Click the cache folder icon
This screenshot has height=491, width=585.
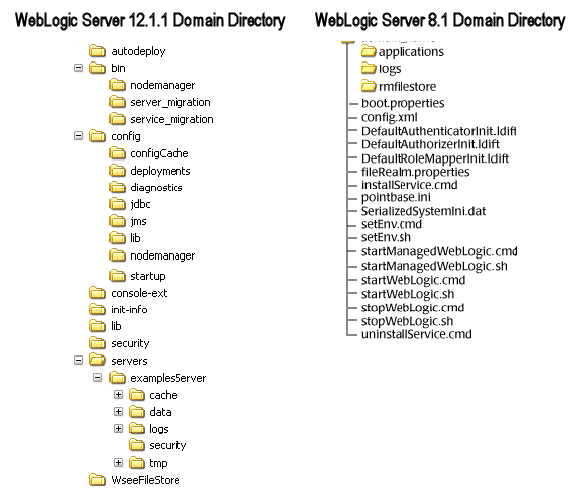[x=137, y=395]
